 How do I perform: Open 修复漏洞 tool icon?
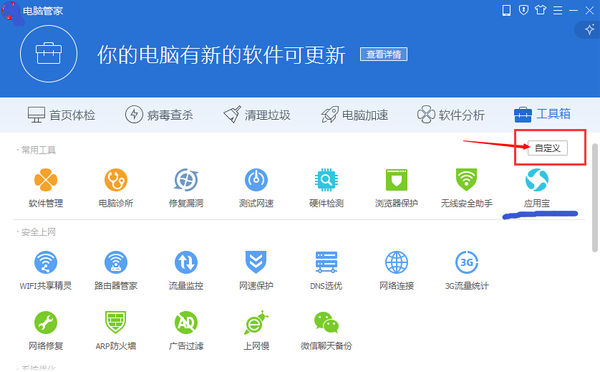(186, 187)
